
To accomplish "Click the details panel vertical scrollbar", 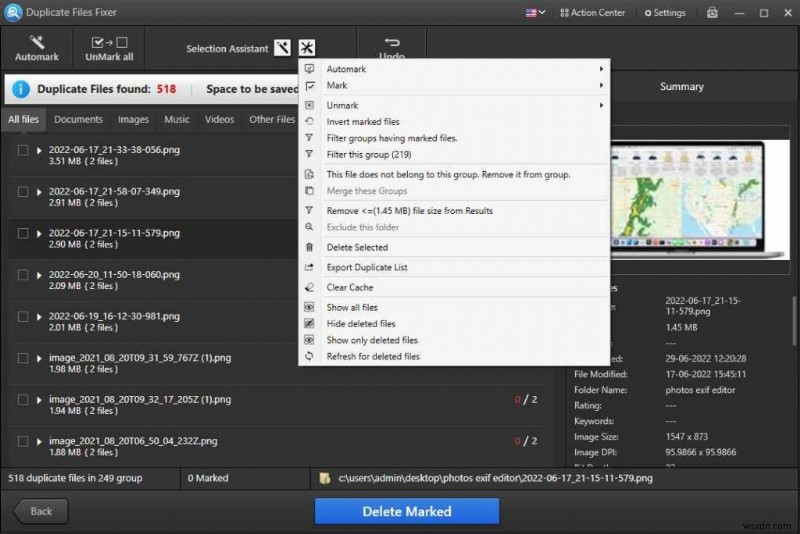I will point(794,321).
